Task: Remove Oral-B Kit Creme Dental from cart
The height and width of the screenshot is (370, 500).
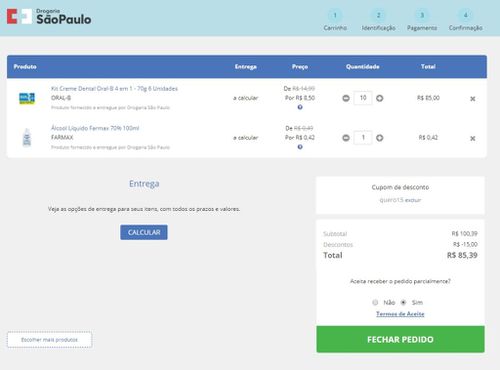Action: (473, 99)
